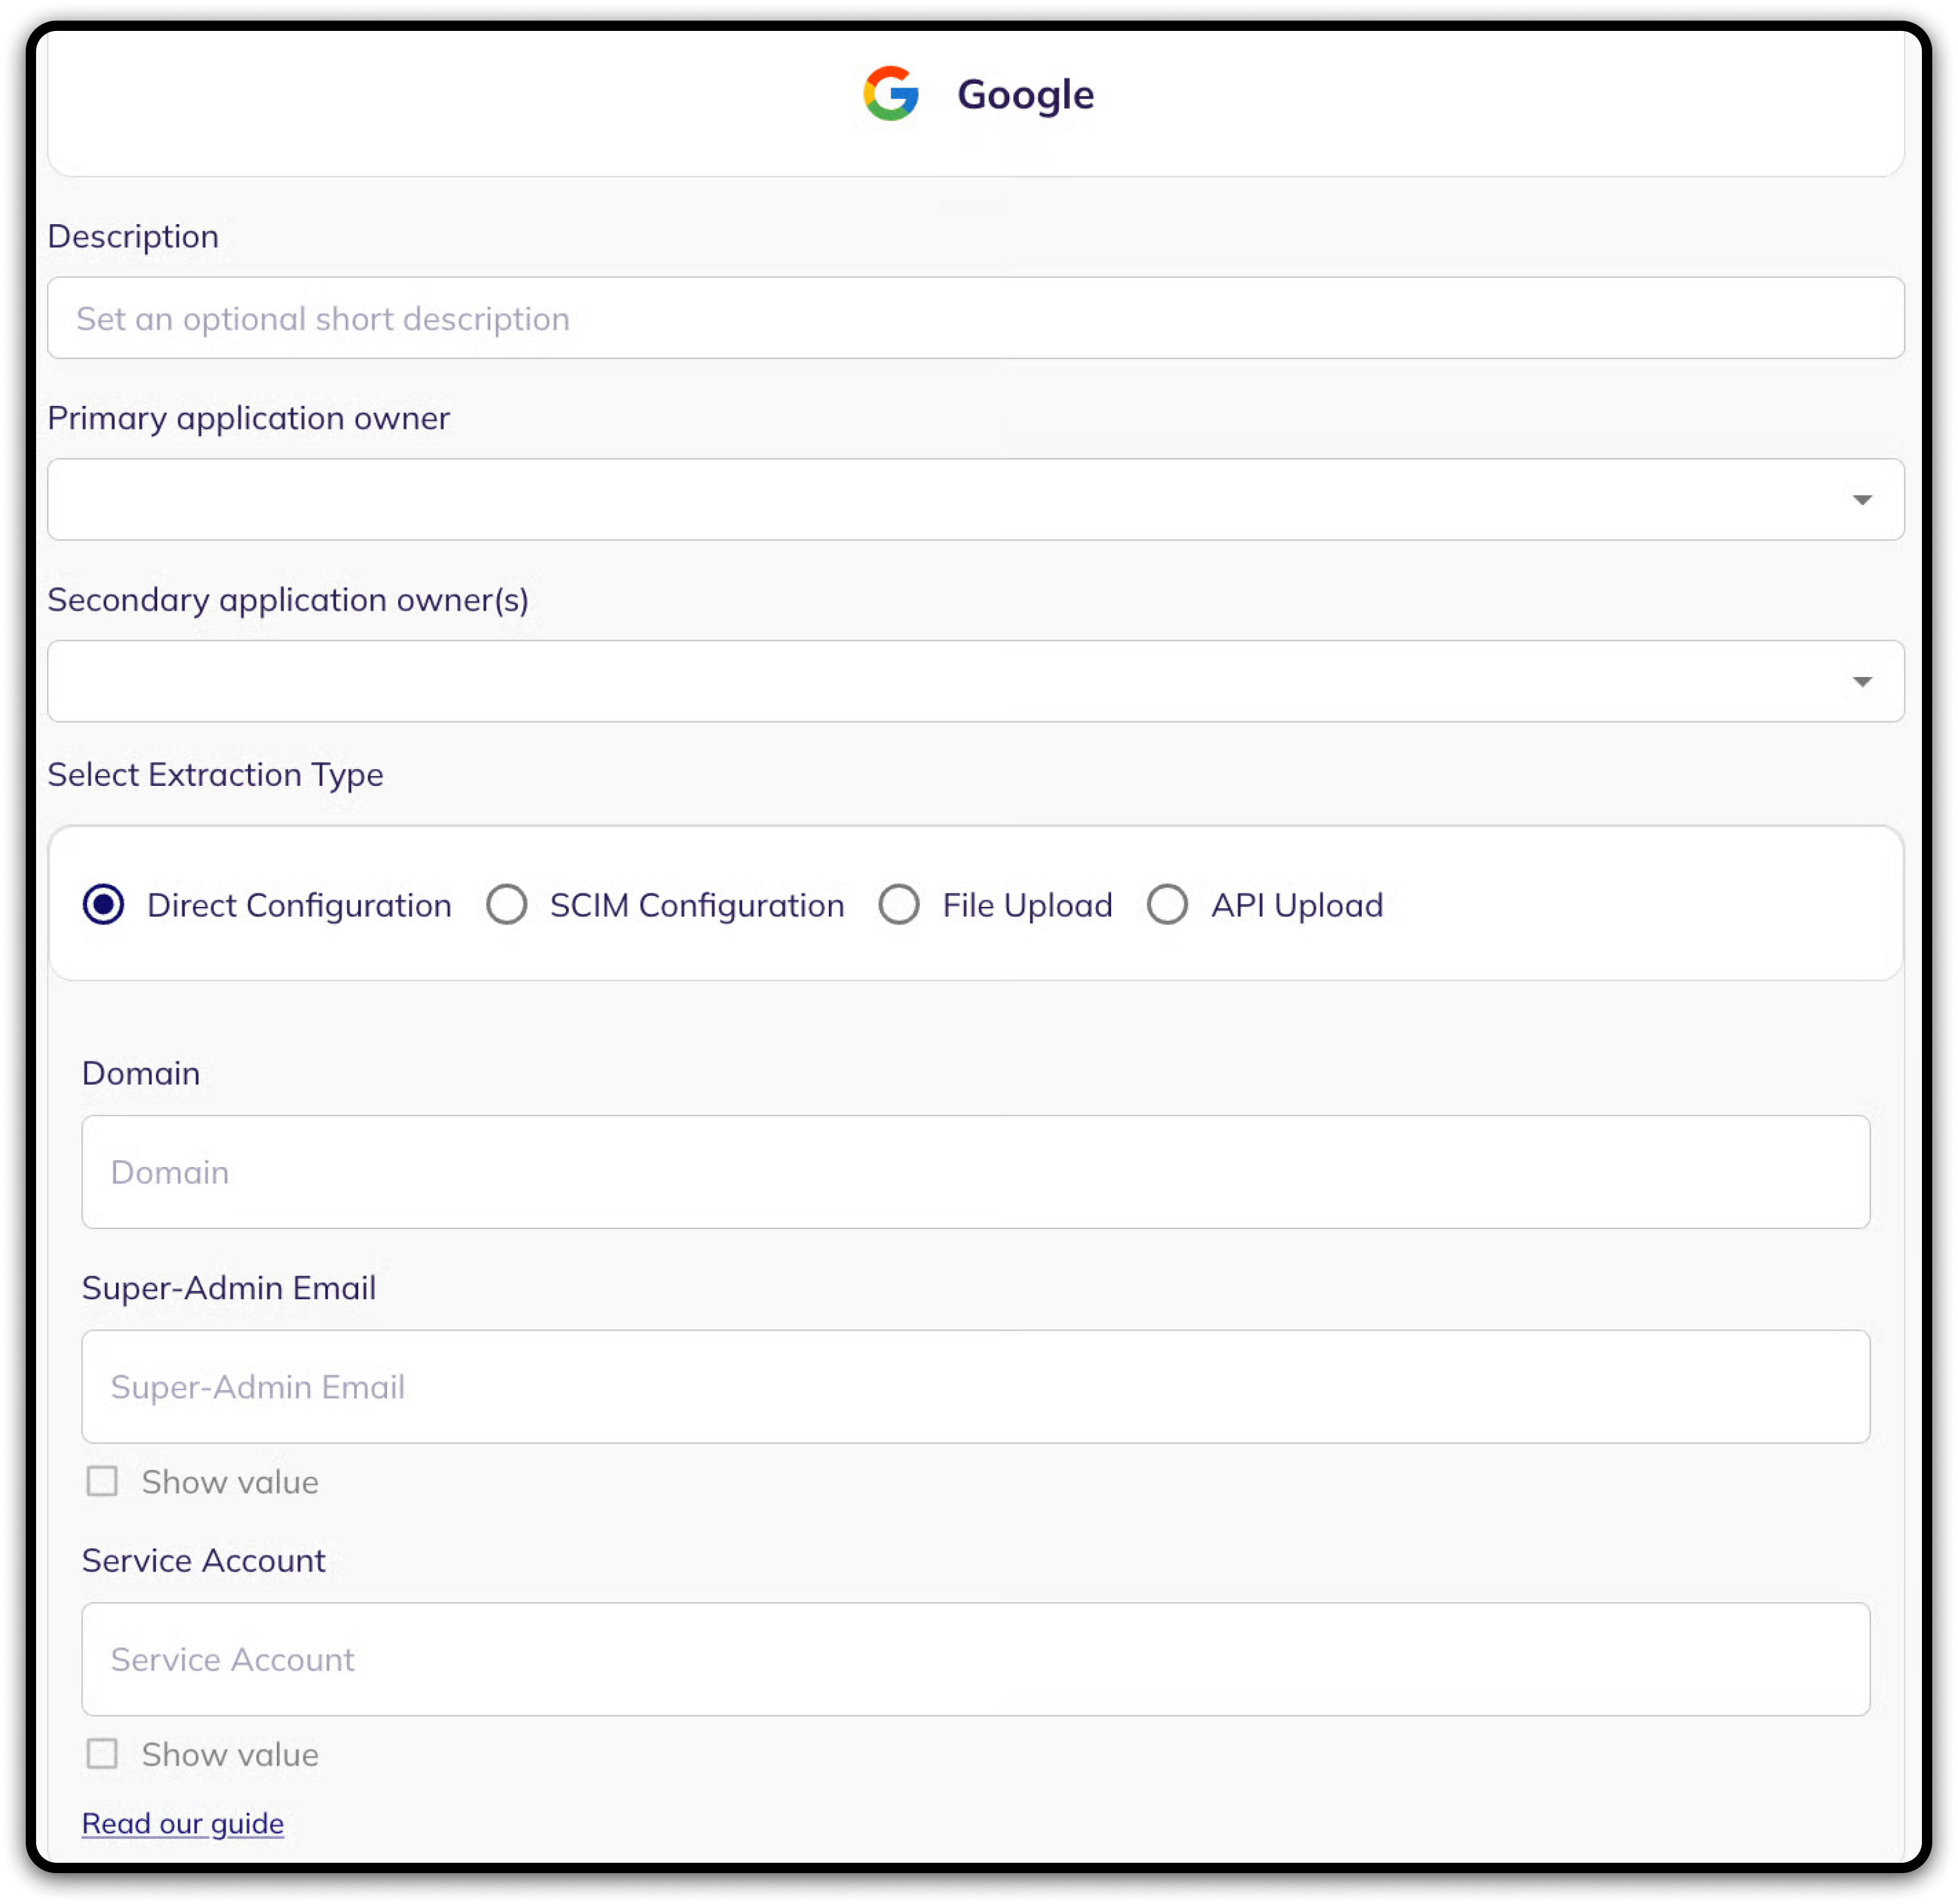Click the Direct Configuration label text
This screenshot has height=1904, width=1958.
[299, 906]
